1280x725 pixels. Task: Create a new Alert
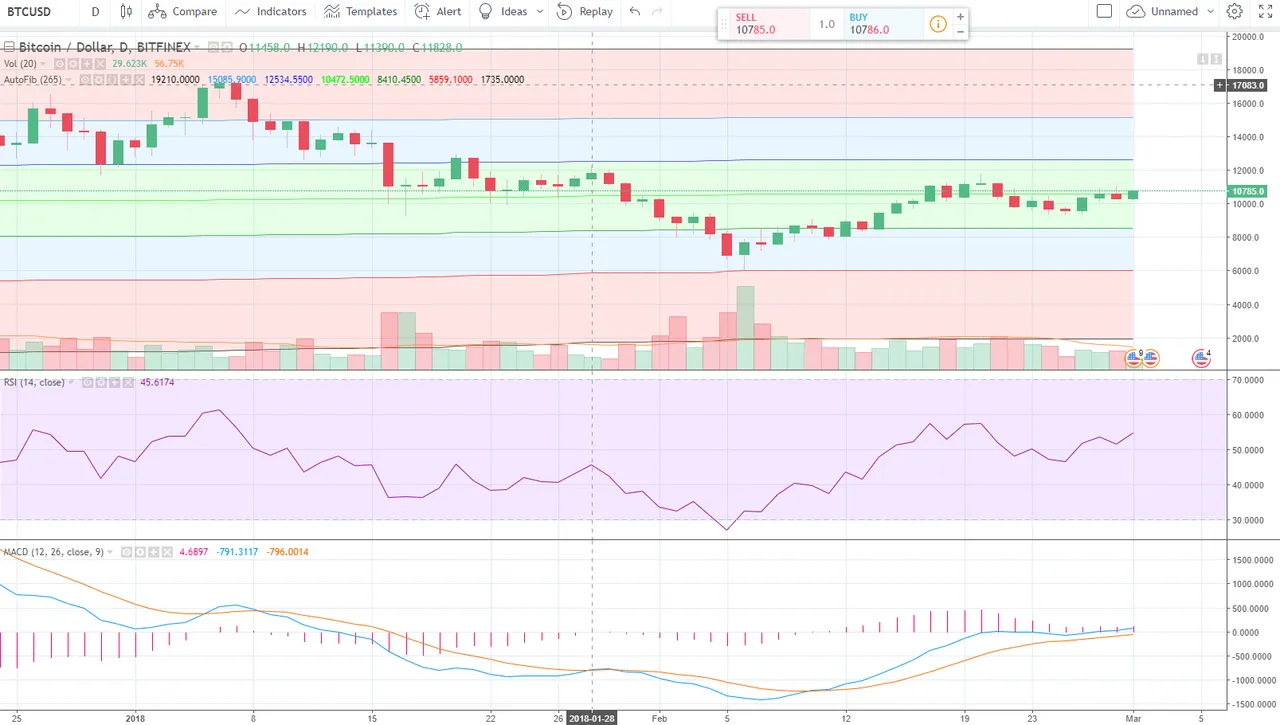tap(438, 12)
